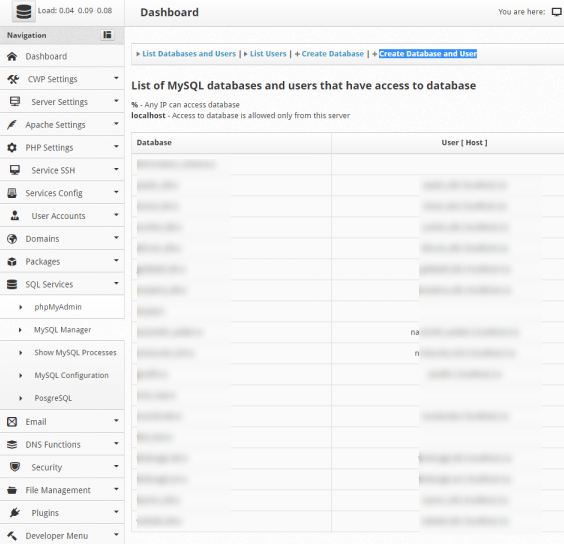
Task: Open Show MySQL Processes submenu item
Action: click(76, 352)
